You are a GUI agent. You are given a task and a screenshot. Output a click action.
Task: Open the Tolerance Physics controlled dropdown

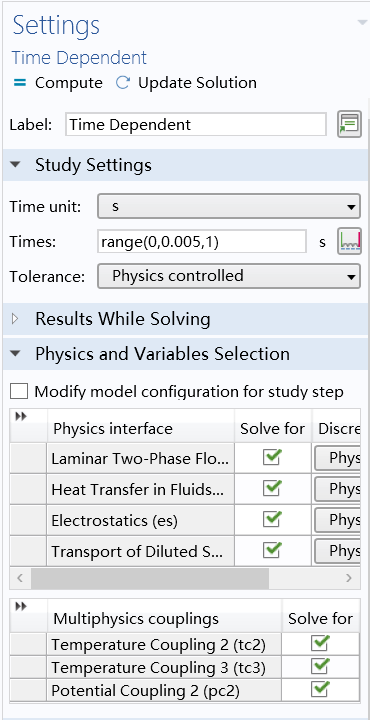click(x=229, y=276)
